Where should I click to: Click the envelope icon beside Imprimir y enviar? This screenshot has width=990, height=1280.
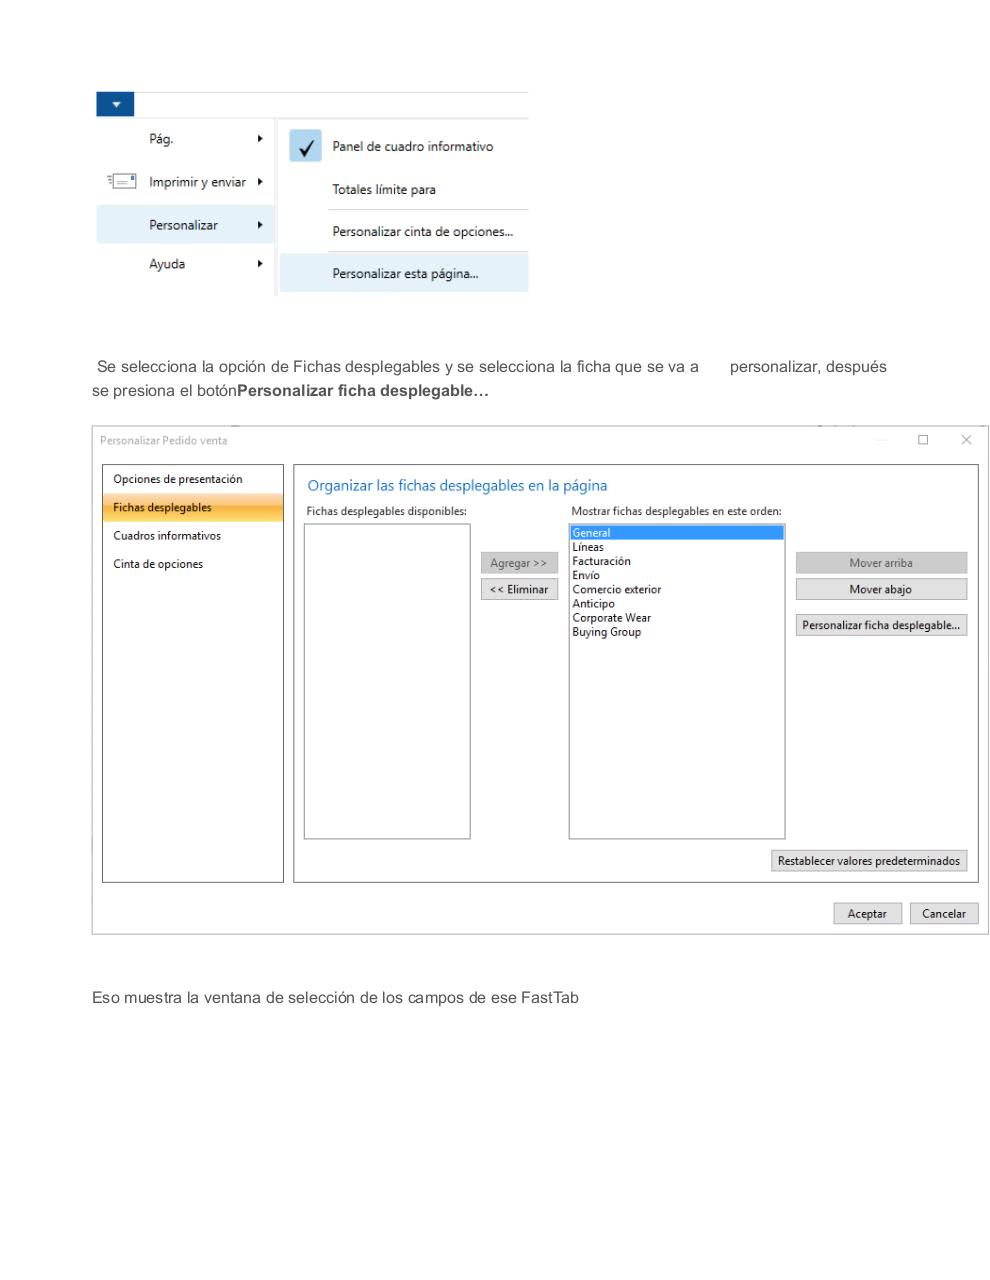[121, 182]
